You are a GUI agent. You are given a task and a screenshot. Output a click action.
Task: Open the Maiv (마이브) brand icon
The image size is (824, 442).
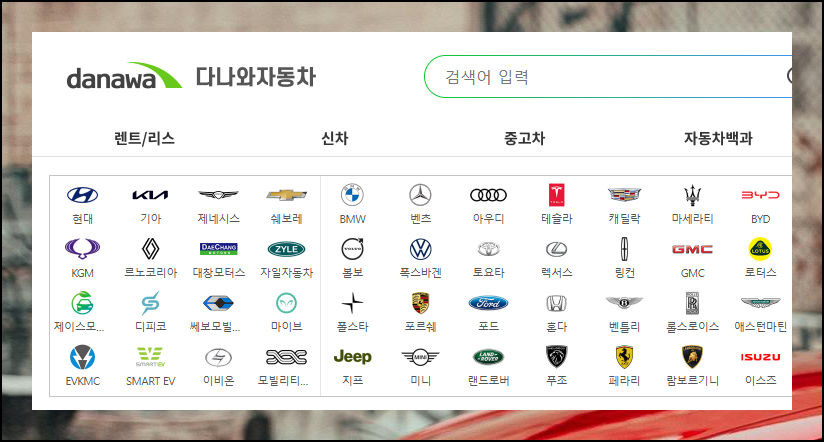click(286, 303)
